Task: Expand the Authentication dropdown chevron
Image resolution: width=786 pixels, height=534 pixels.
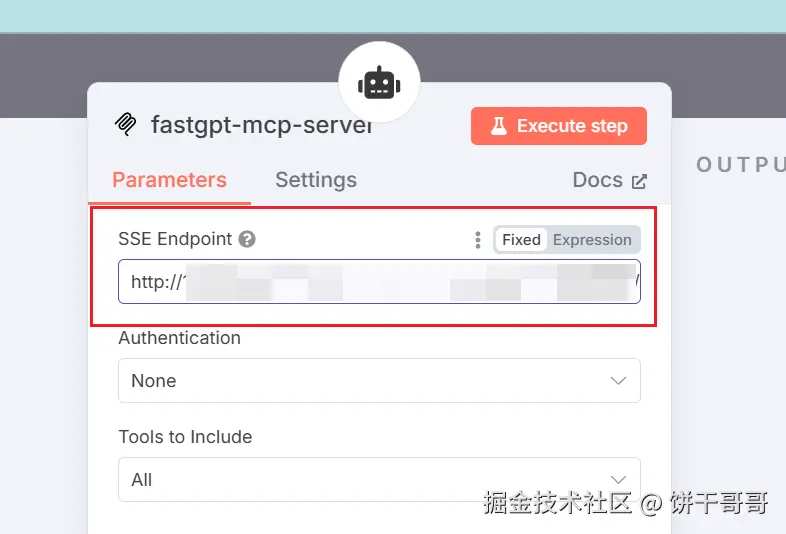Action: (619, 381)
